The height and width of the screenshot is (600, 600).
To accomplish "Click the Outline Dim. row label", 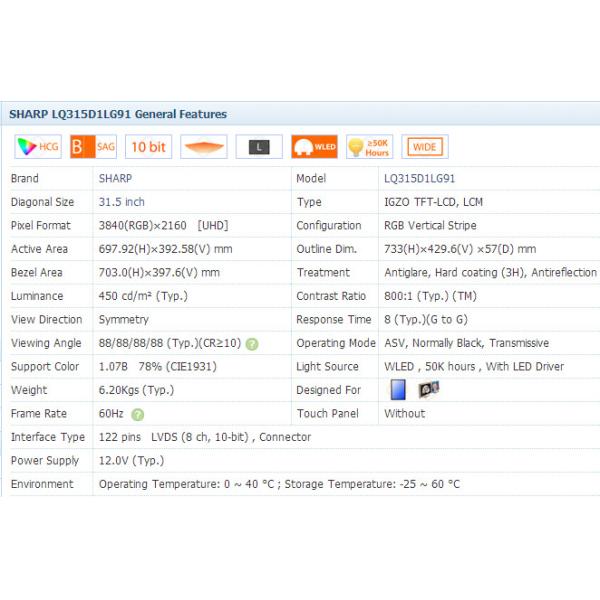I will pos(327,249).
